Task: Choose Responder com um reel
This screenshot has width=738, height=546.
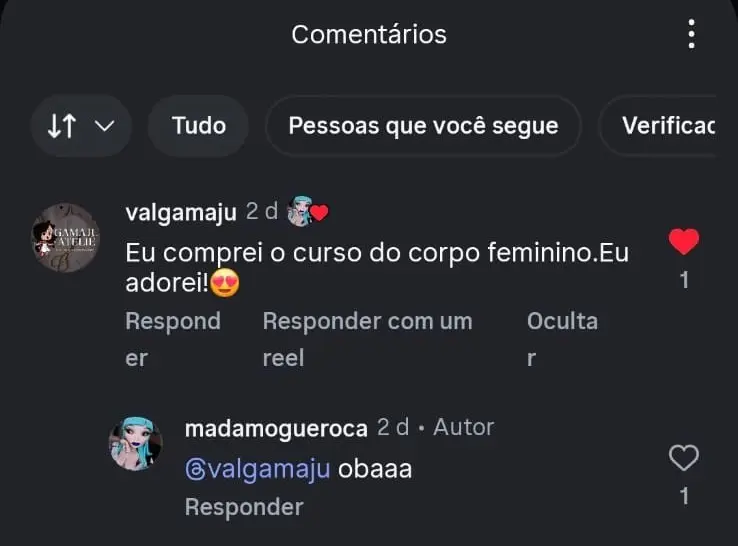Action: 367,339
